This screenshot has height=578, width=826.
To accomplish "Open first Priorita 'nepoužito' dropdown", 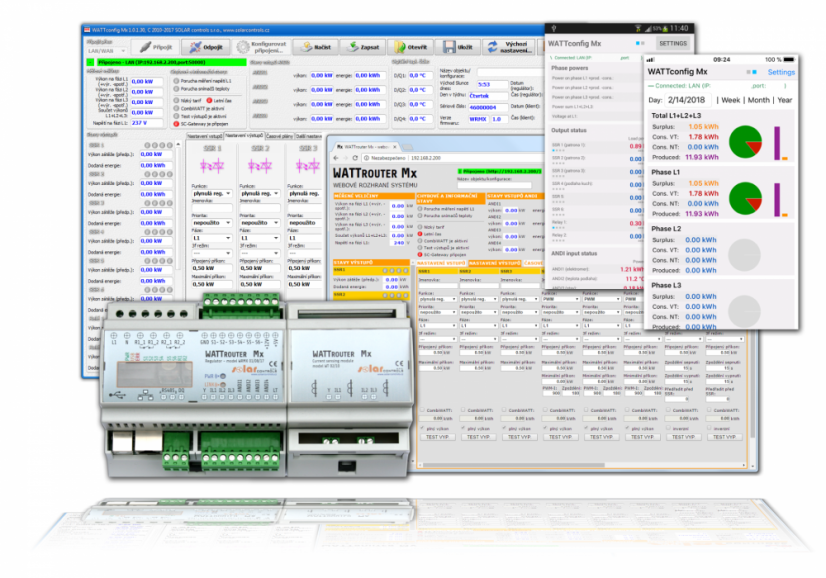I will pyautogui.click(x=210, y=223).
